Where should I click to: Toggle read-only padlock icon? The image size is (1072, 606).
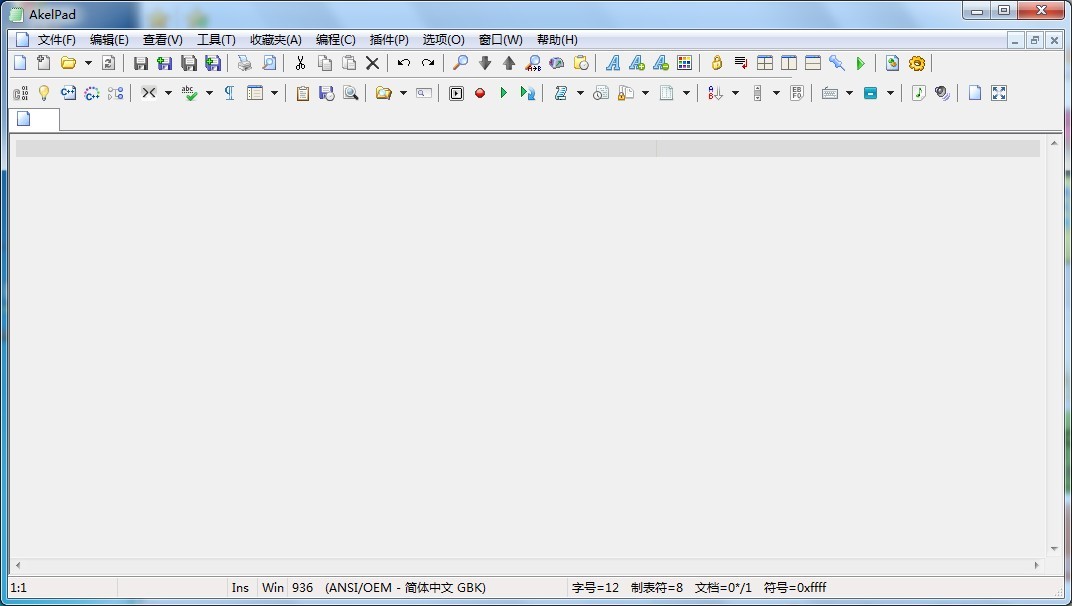click(x=716, y=63)
